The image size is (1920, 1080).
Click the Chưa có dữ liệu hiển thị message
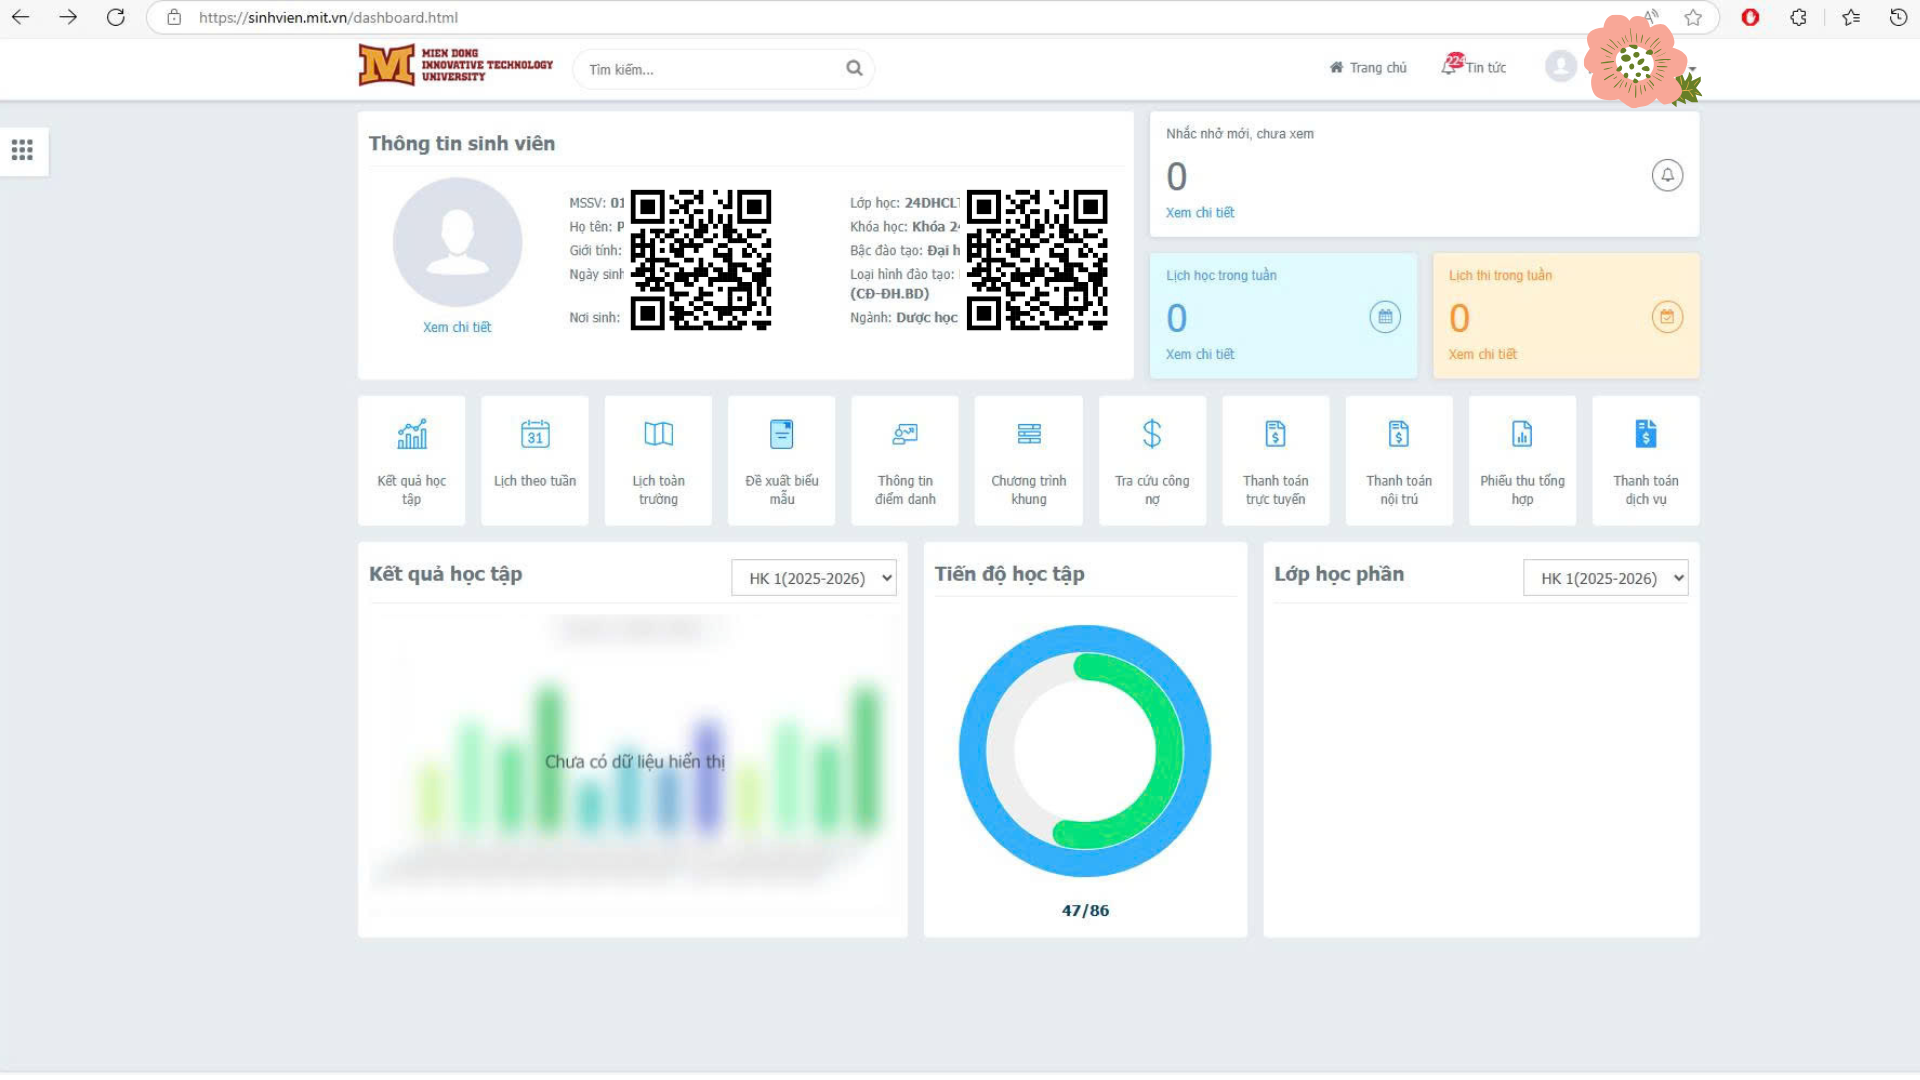tap(635, 762)
